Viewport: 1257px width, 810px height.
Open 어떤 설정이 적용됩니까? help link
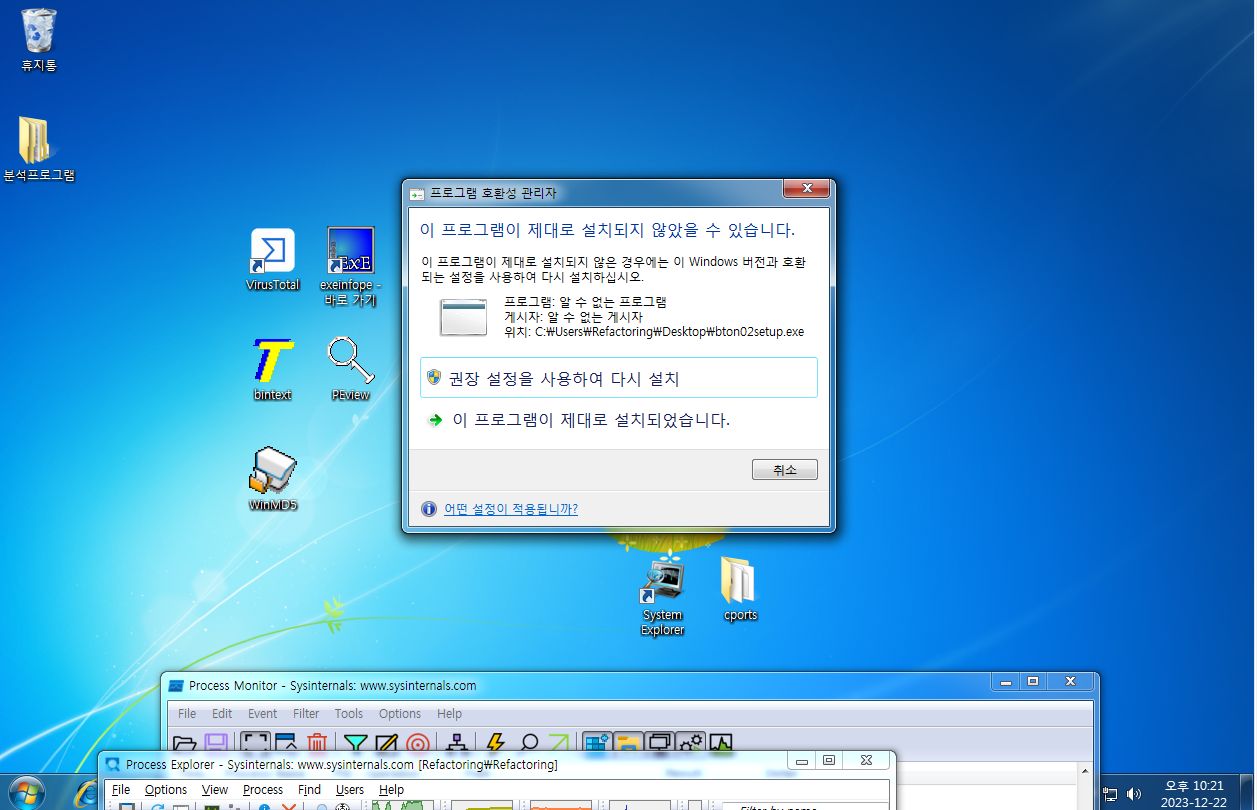511,509
